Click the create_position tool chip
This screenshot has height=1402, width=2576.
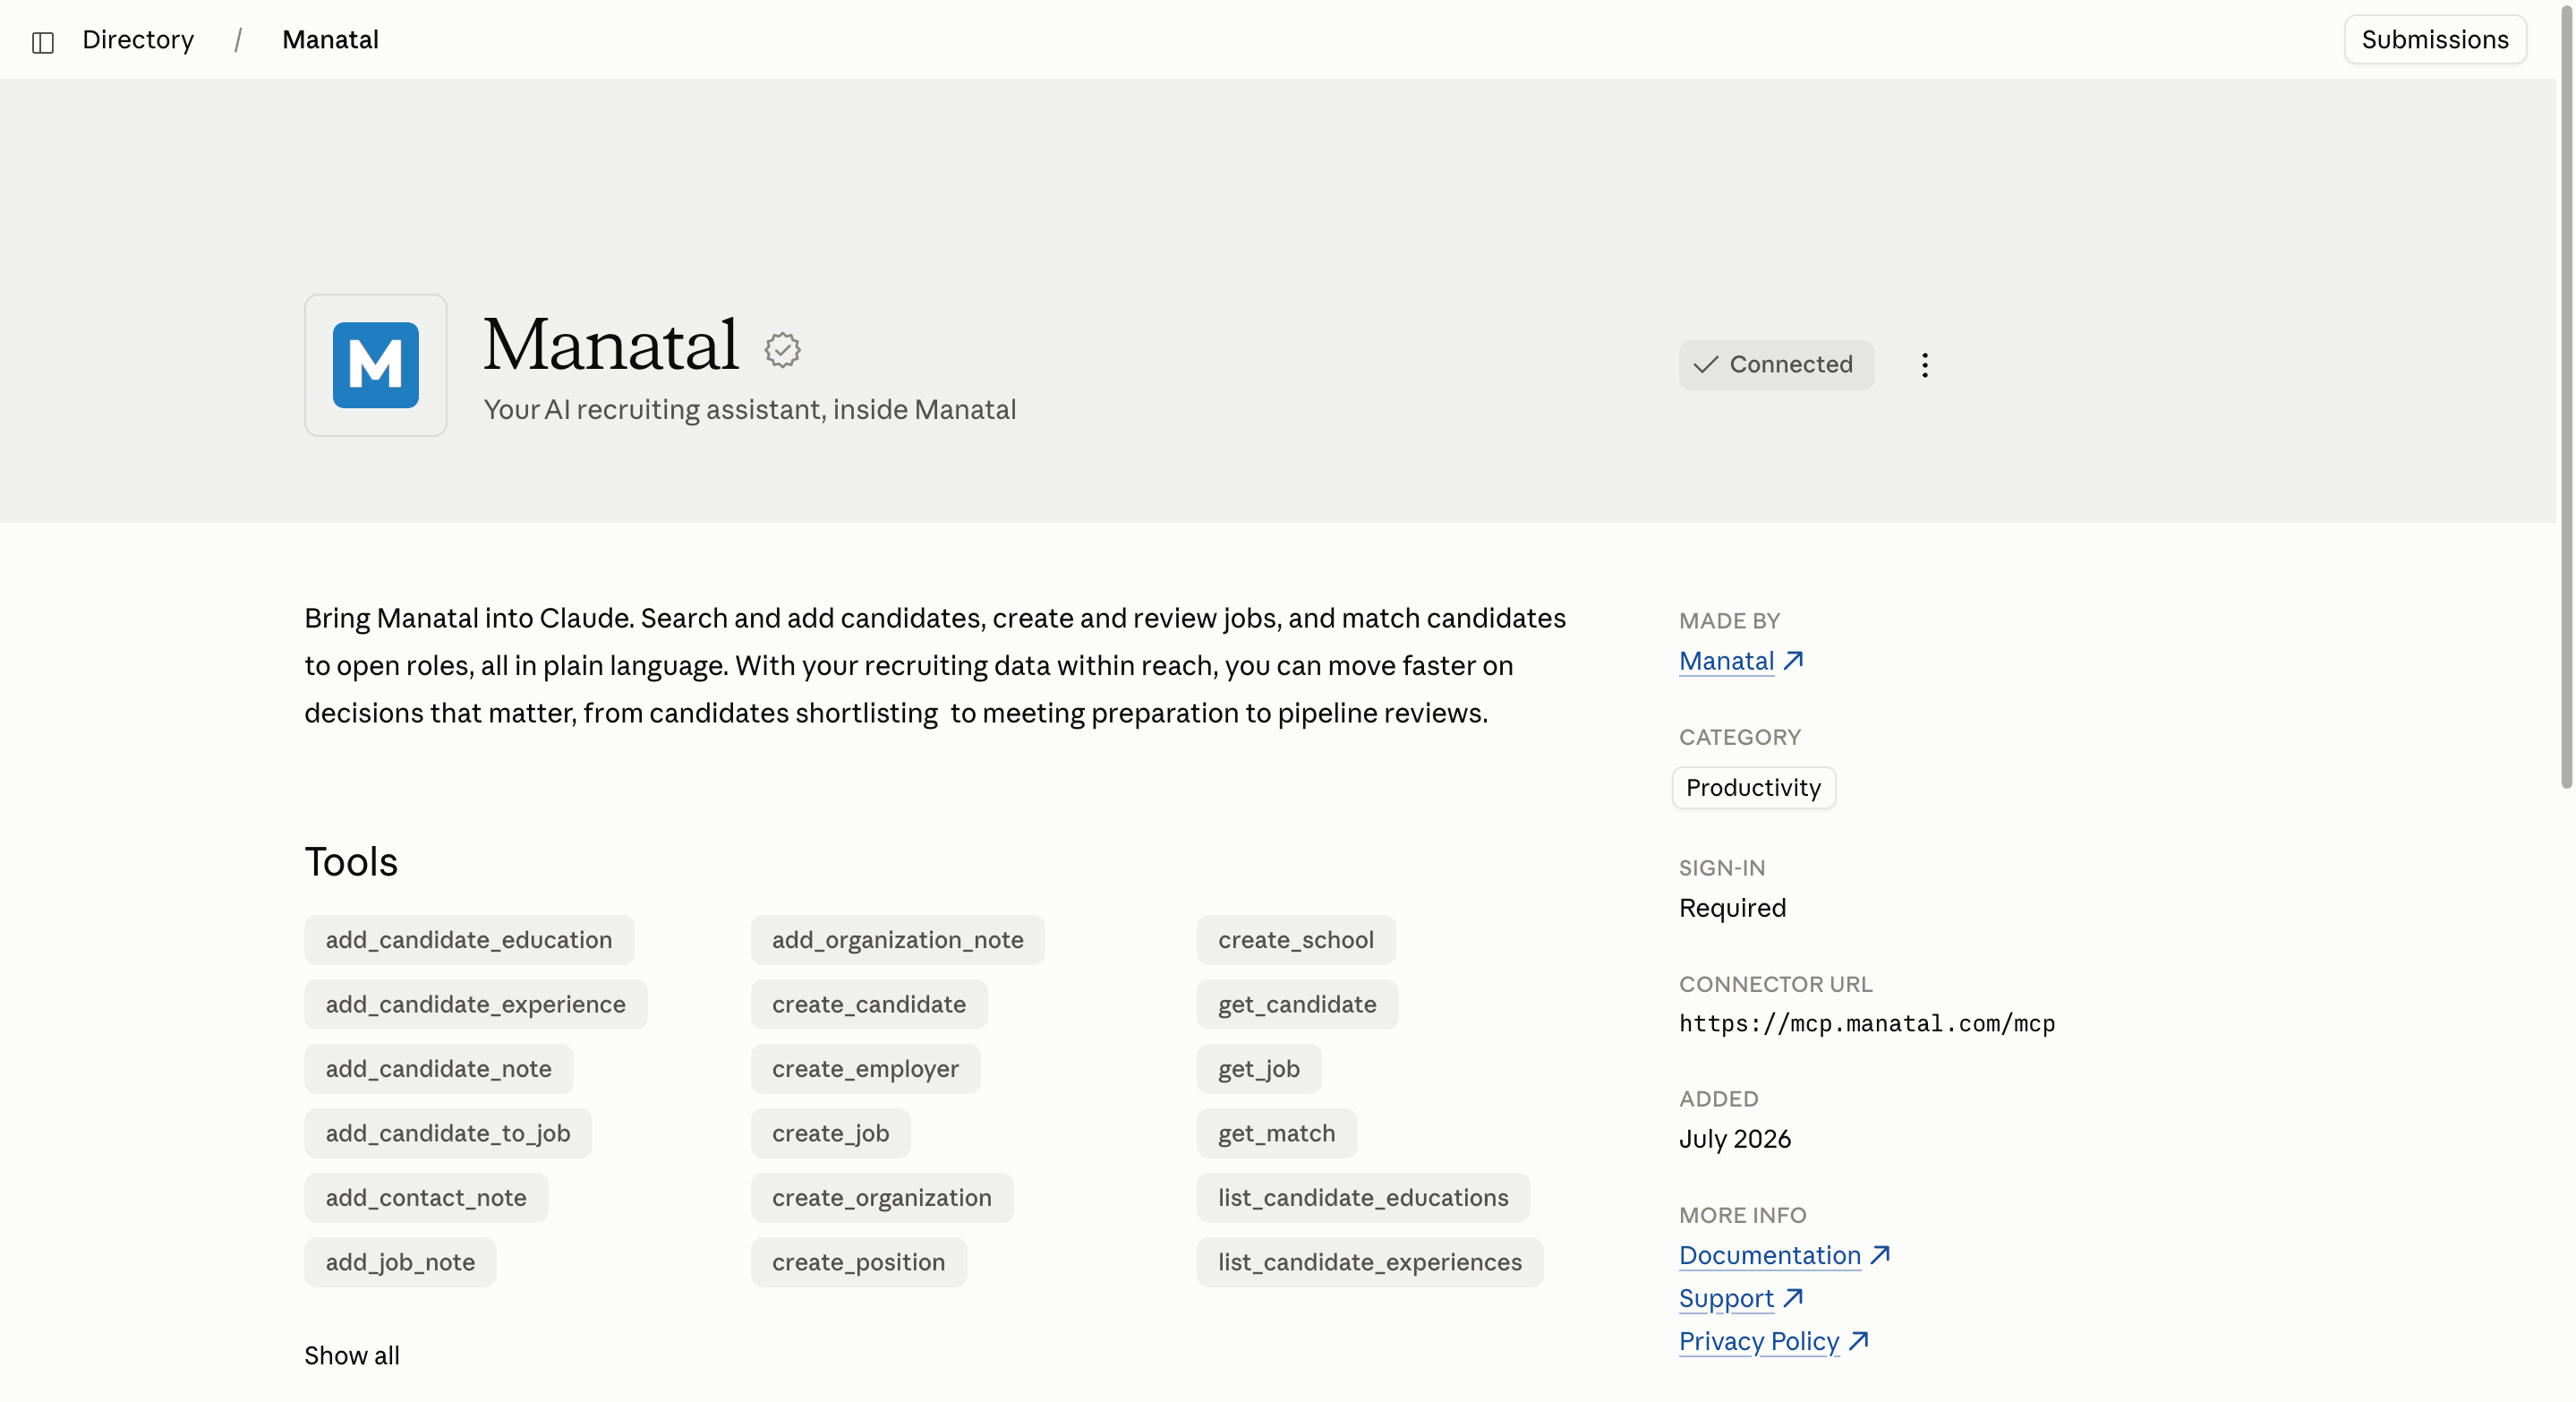[859, 1262]
